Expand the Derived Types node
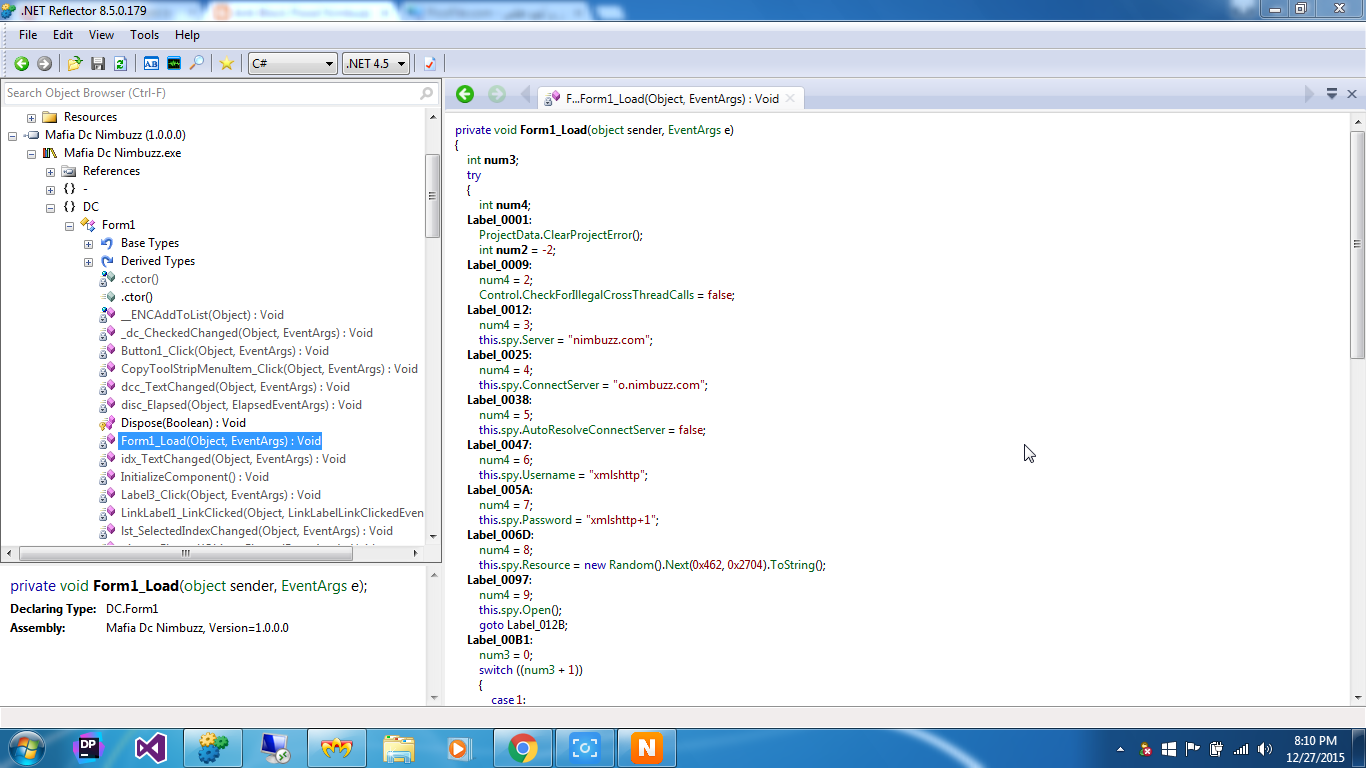This screenshot has width=1366, height=768. (x=89, y=261)
